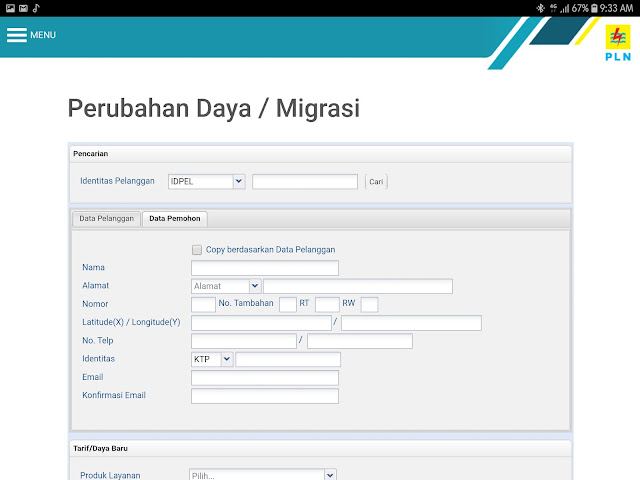Screen dimensions: 640x480
Task: Focus the Konfirmasi Email field
Action: point(265,396)
